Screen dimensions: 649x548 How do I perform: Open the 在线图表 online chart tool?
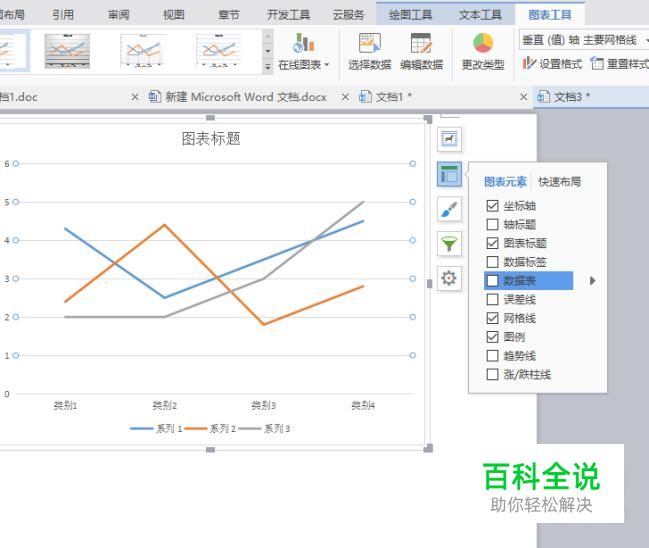pos(304,52)
